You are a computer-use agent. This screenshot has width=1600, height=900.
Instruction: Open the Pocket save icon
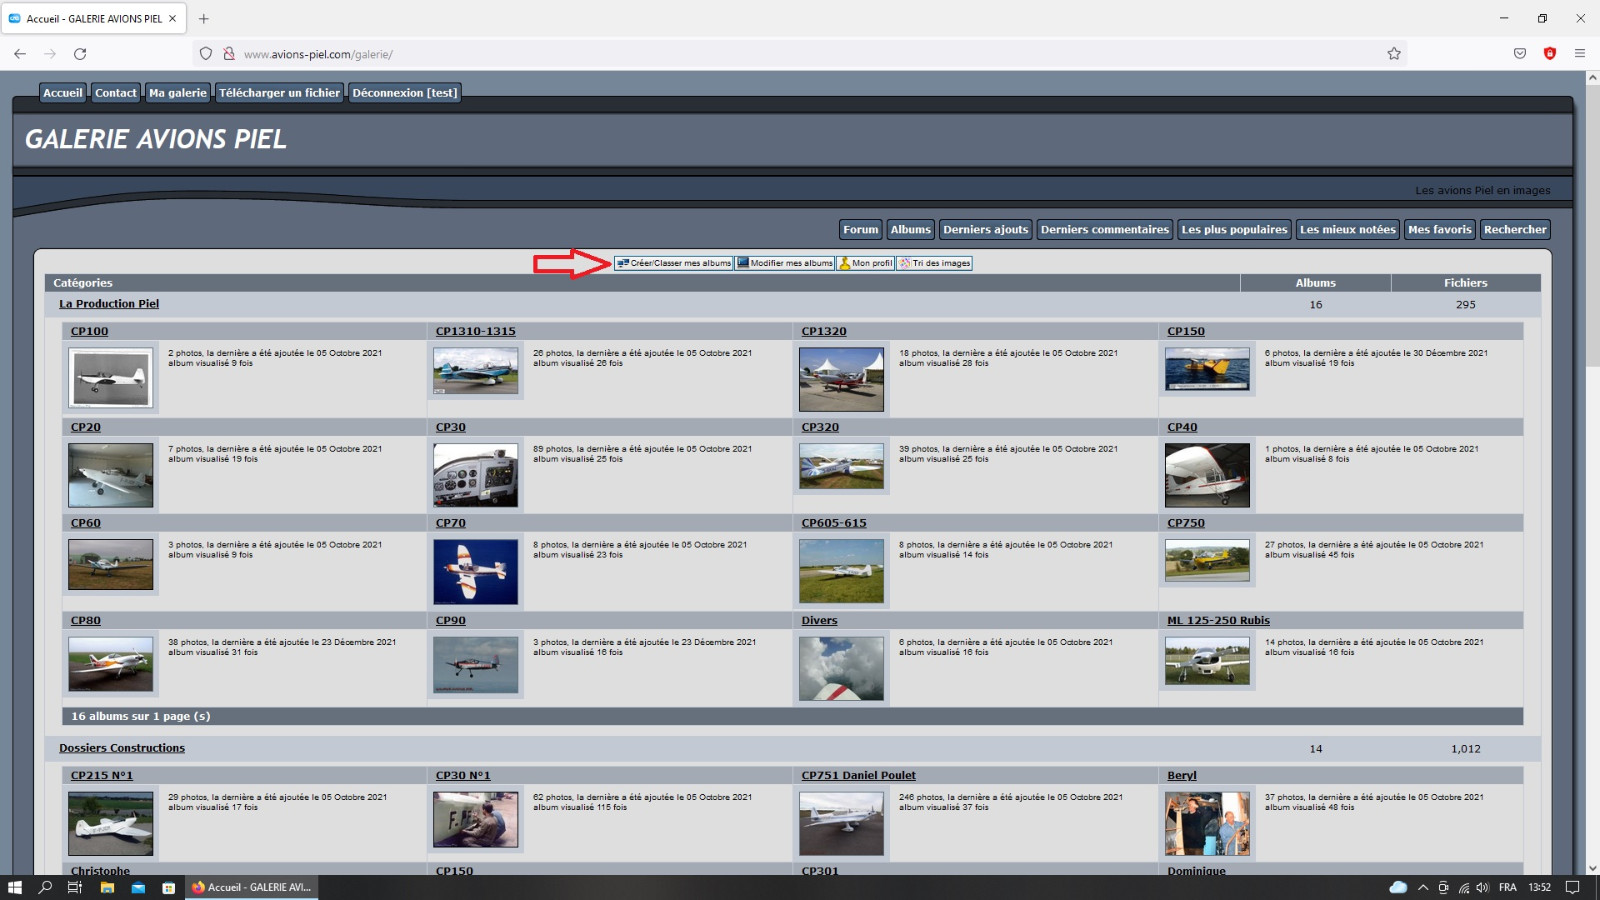tap(1520, 54)
